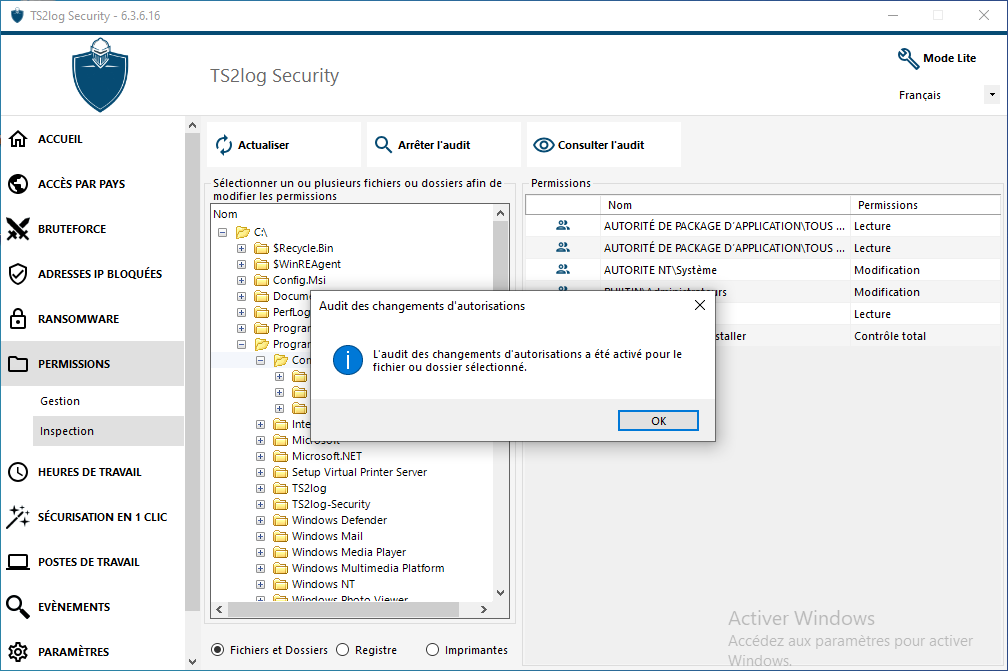The height and width of the screenshot is (671, 1008).
Task: Click the Accueil home icon
Action: (18, 139)
